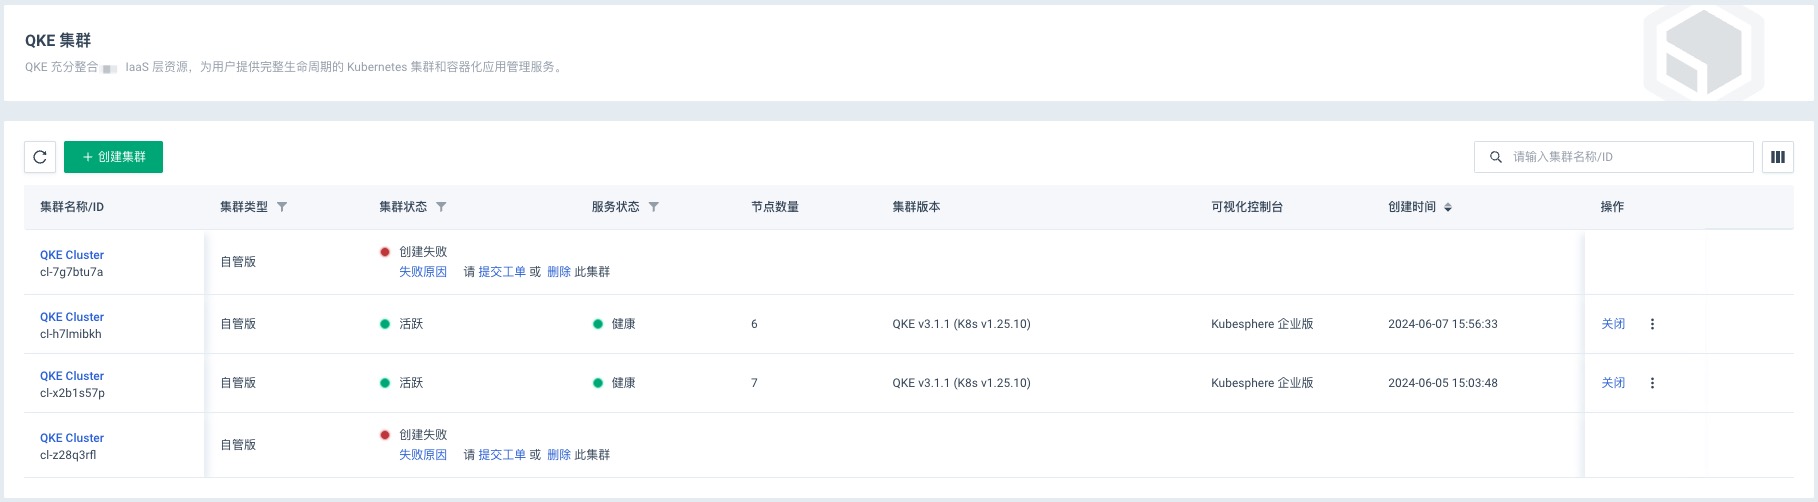Click the search magnifier icon
Screen dimensions: 1818x502
point(1496,157)
